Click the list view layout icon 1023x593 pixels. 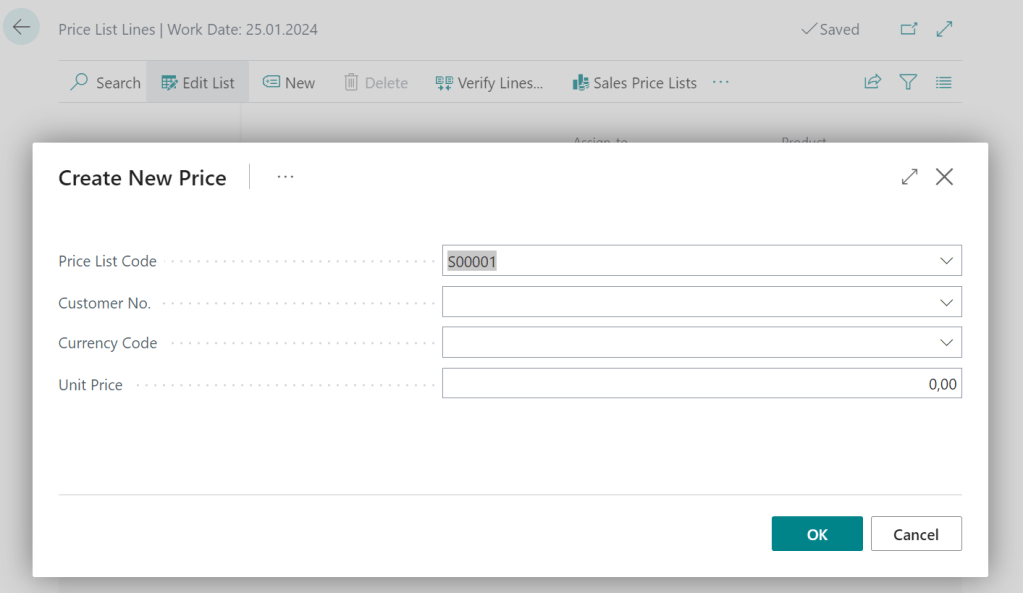coord(943,83)
